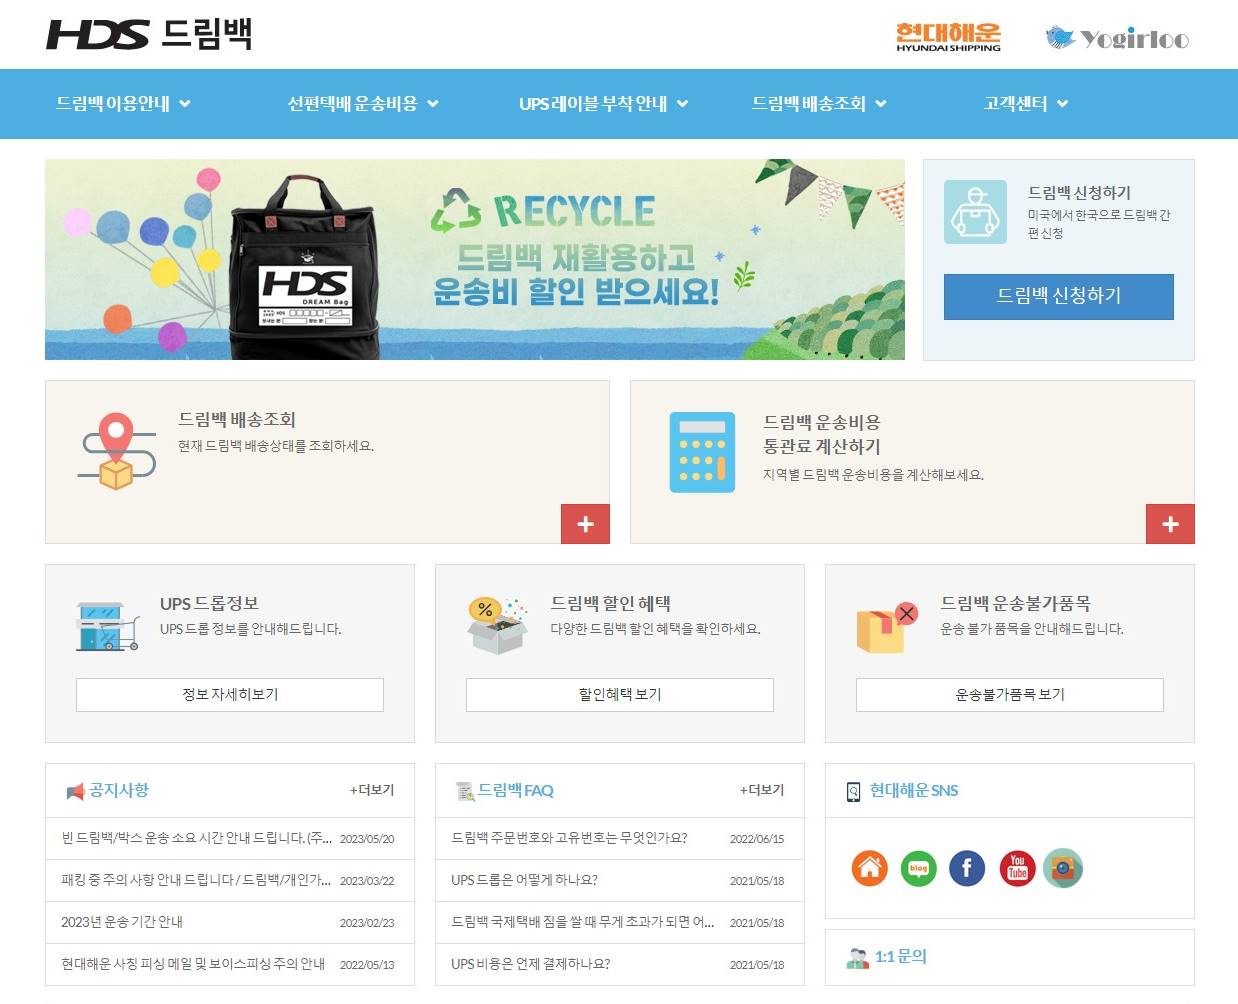
Task: Click +더보기 in the 공지사항 panel
Action: tap(372, 790)
